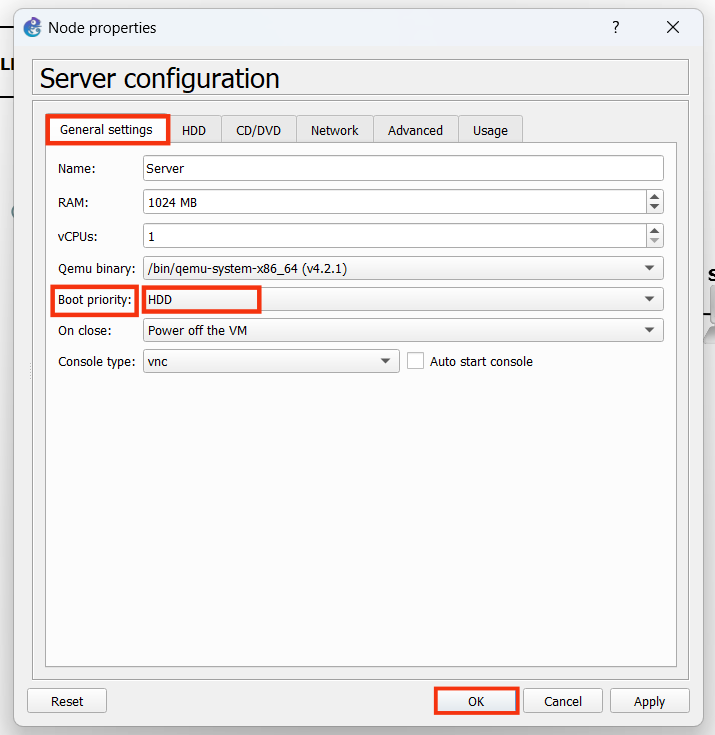The height and width of the screenshot is (735, 715).
Task: Decrease RAM with the down arrow
Action: click(654, 208)
